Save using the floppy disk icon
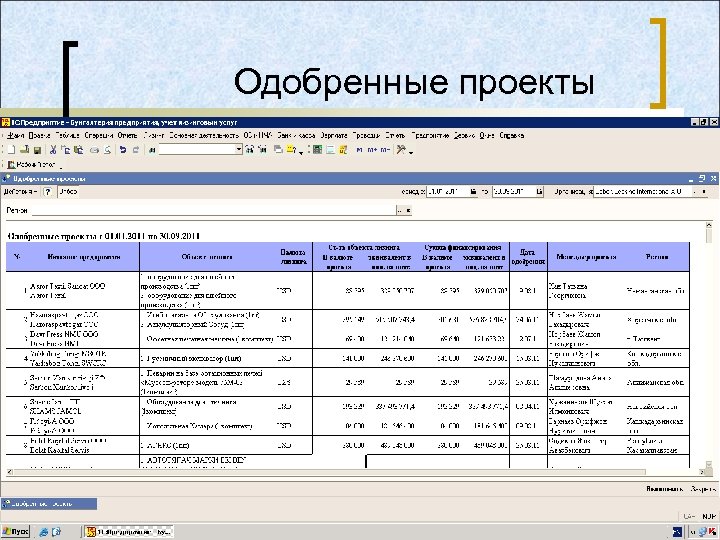Viewport: 720px width, 540px height. click(x=38, y=150)
